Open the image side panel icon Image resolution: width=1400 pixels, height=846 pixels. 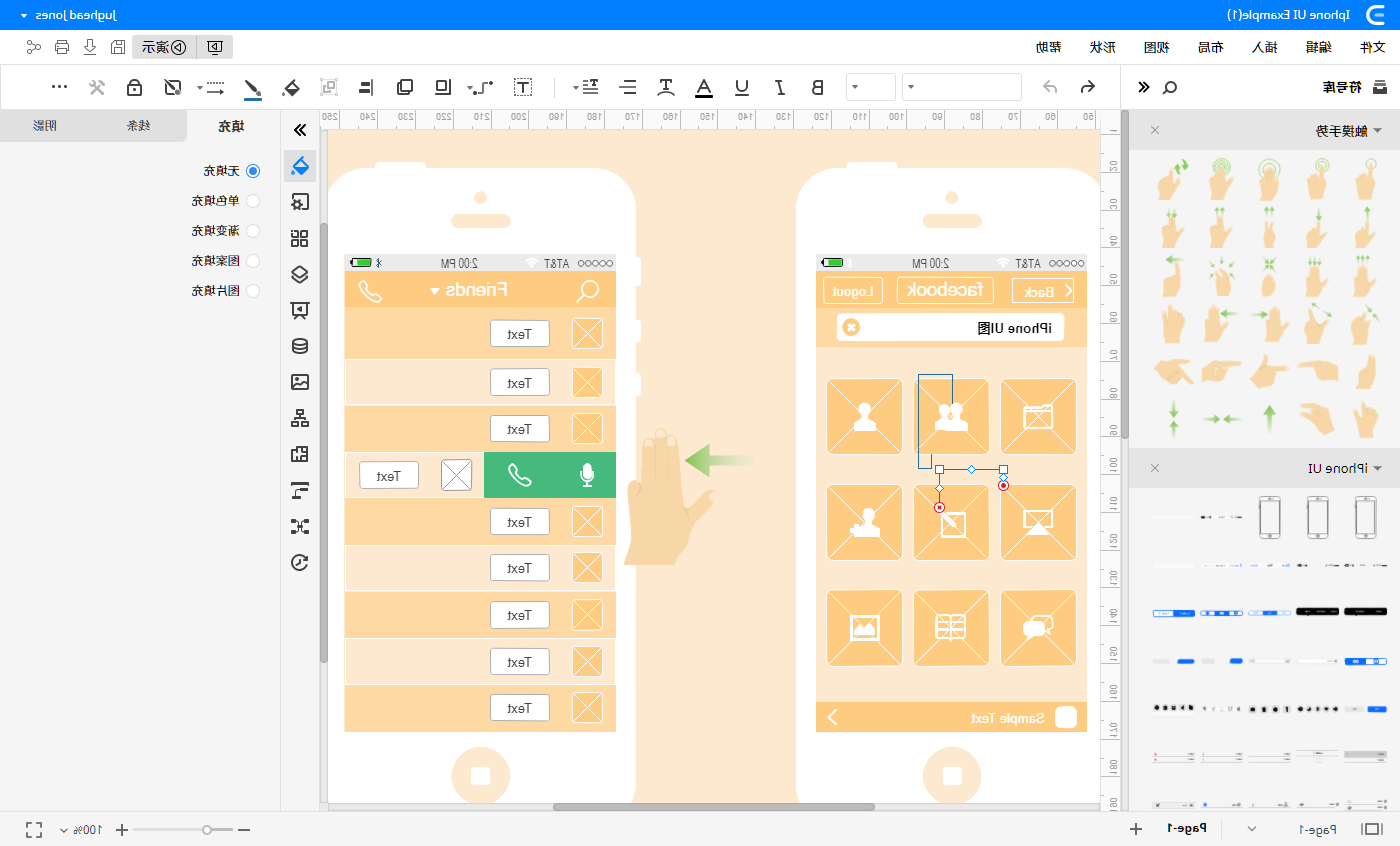coord(299,382)
